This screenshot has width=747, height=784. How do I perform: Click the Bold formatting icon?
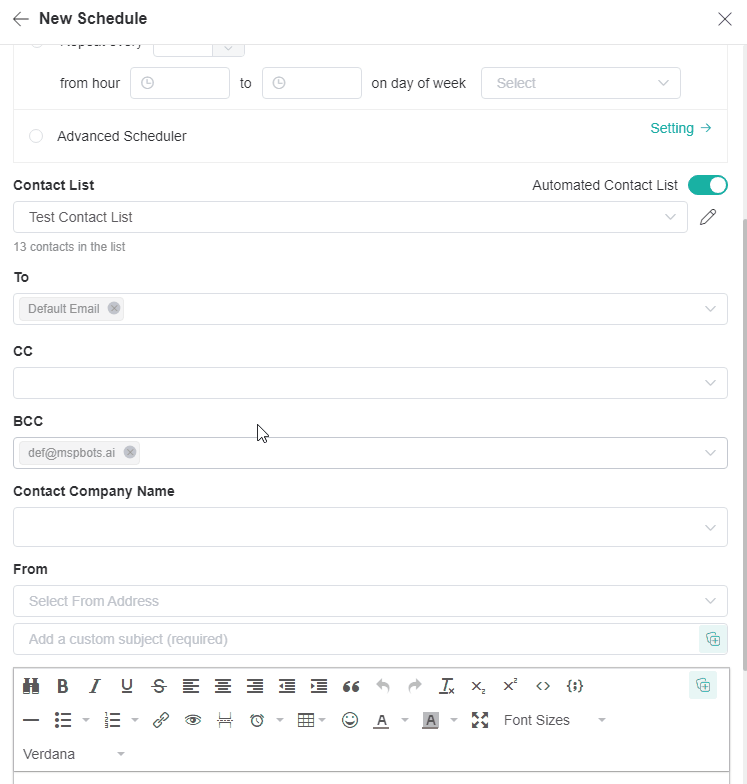63,686
